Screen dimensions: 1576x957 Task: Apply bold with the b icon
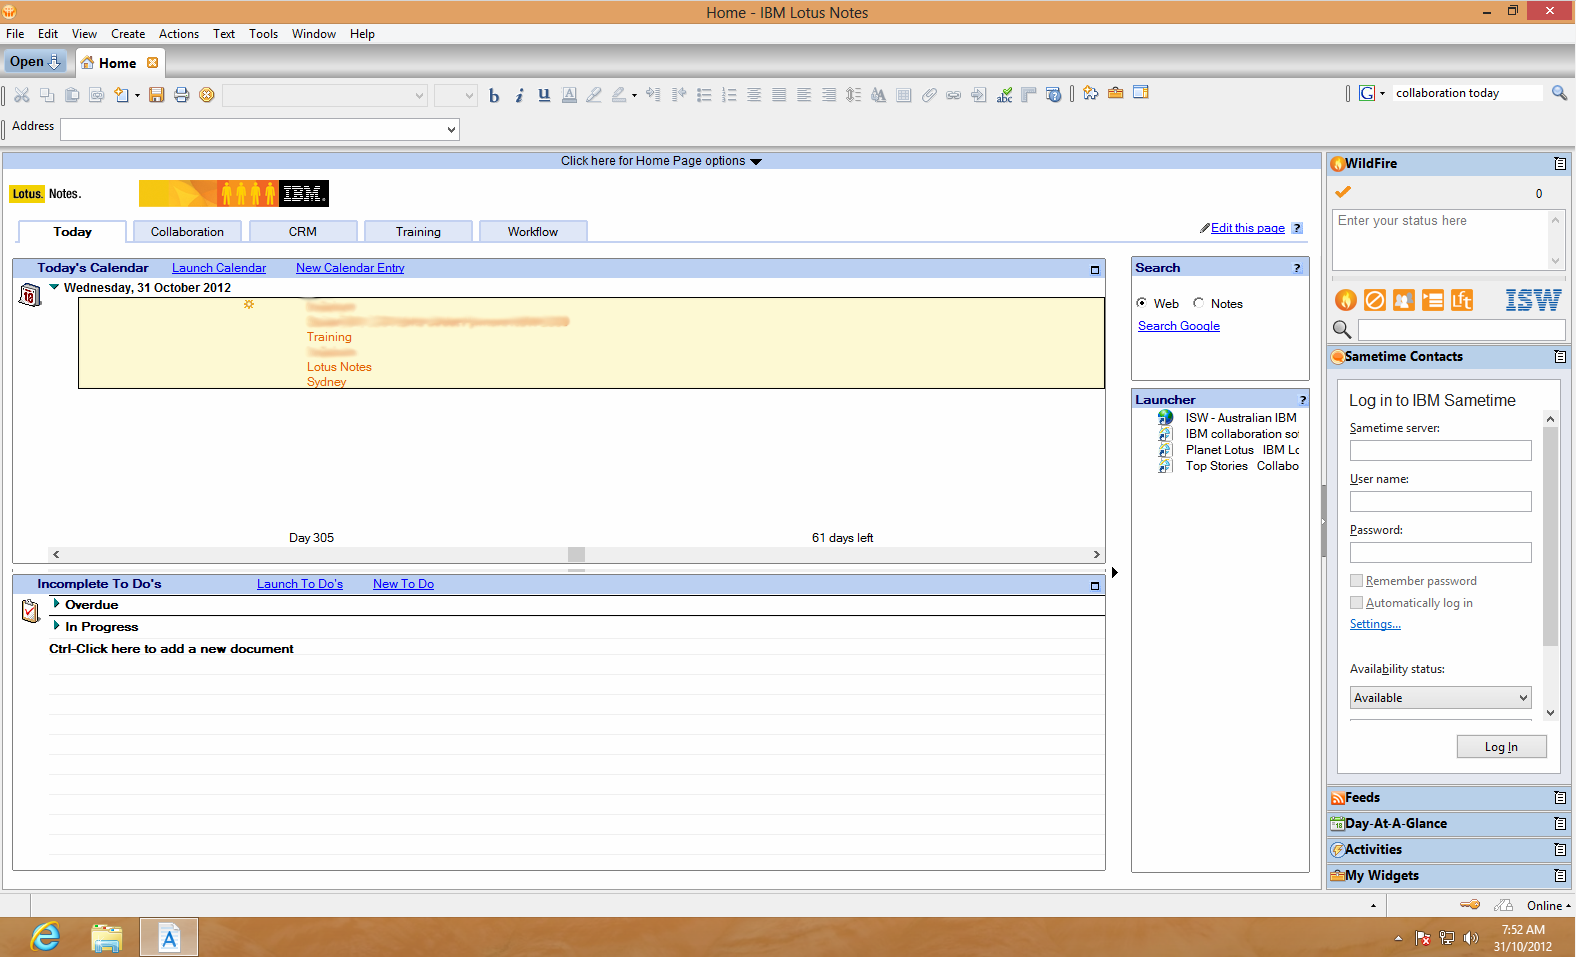point(494,96)
